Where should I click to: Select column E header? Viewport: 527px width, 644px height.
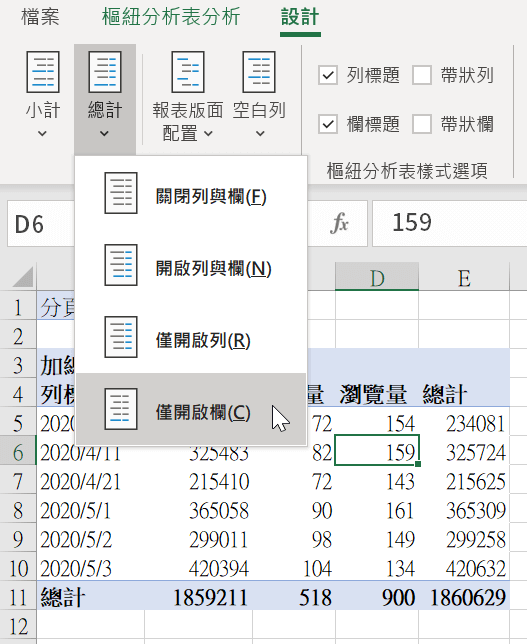pyautogui.click(x=464, y=277)
